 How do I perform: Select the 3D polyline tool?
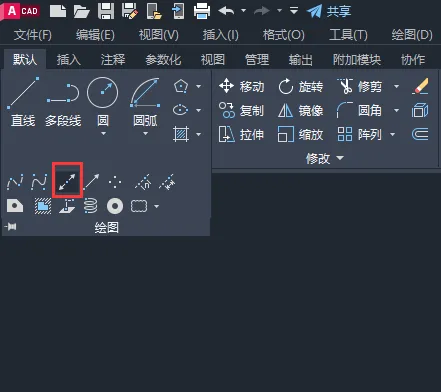click(67, 206)
